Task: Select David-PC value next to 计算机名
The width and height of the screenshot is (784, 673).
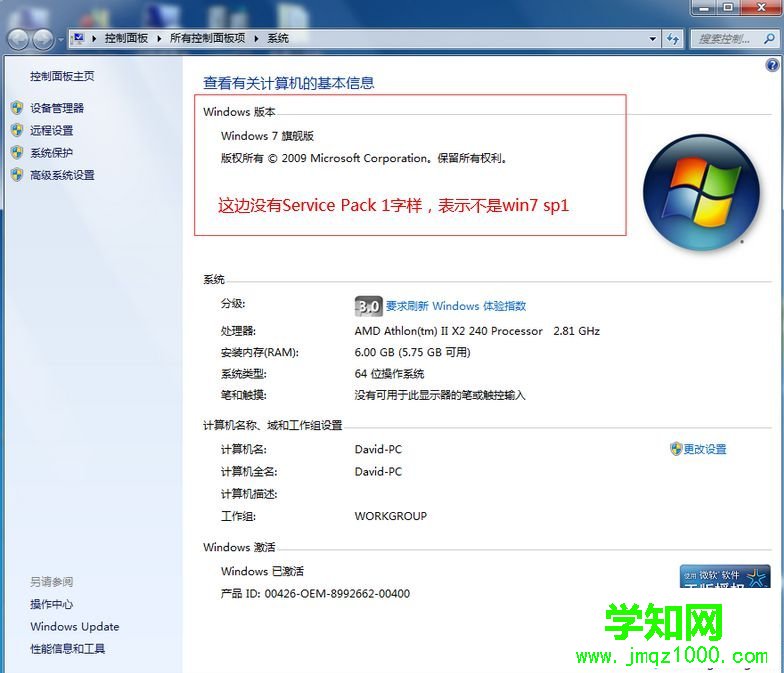Action: [x=378, y=450]
